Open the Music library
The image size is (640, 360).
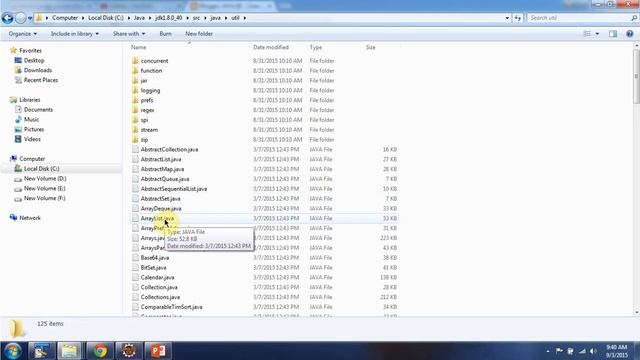(x=31, y=119)
